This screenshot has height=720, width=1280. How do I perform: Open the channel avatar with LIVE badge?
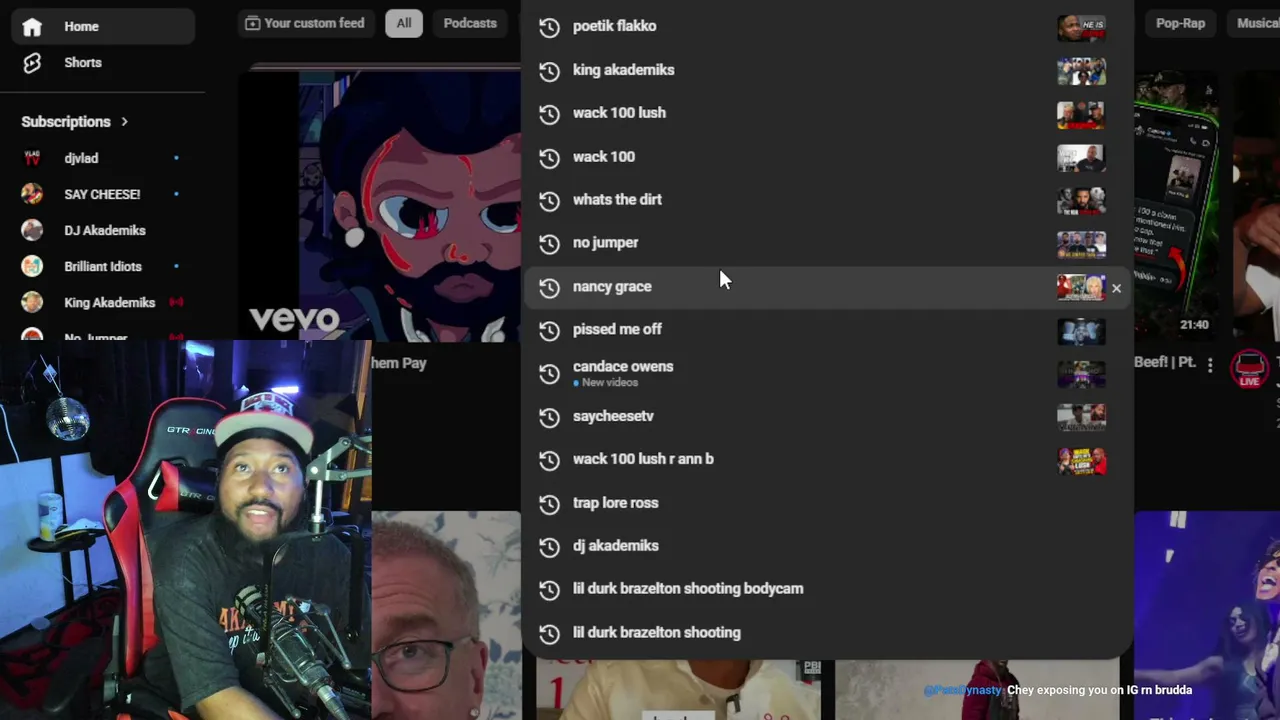pos(1250,368)
